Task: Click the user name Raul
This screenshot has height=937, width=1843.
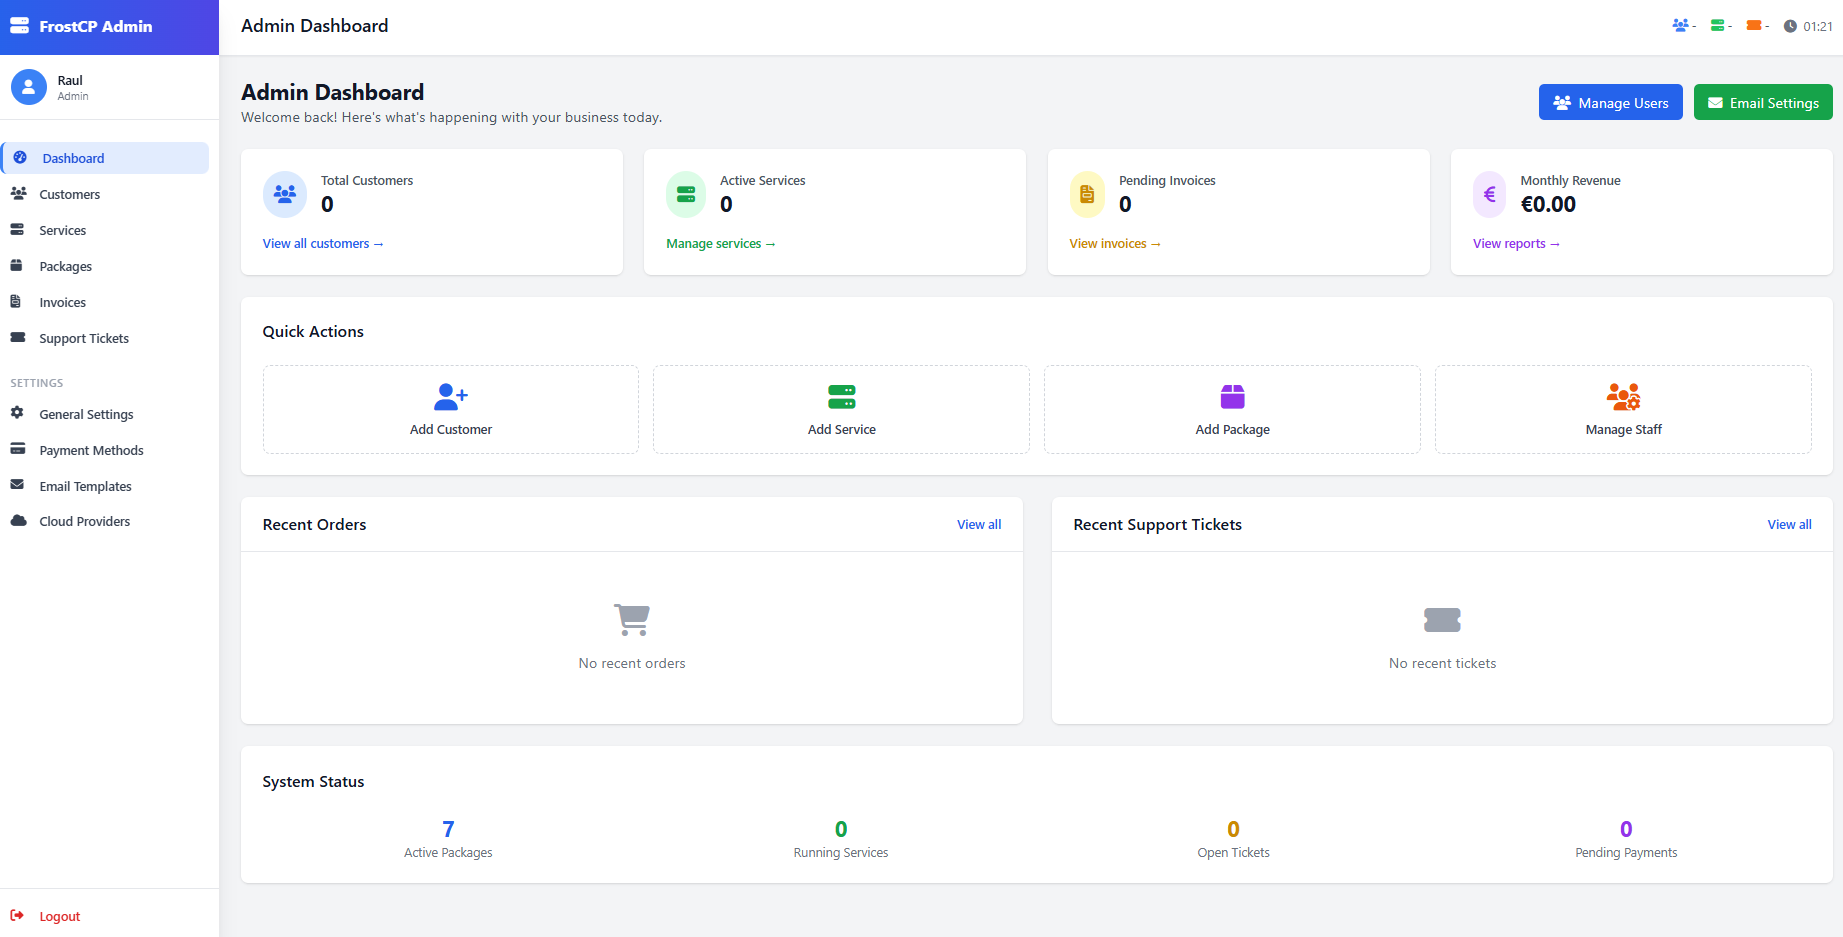Action: pos(70,80)
